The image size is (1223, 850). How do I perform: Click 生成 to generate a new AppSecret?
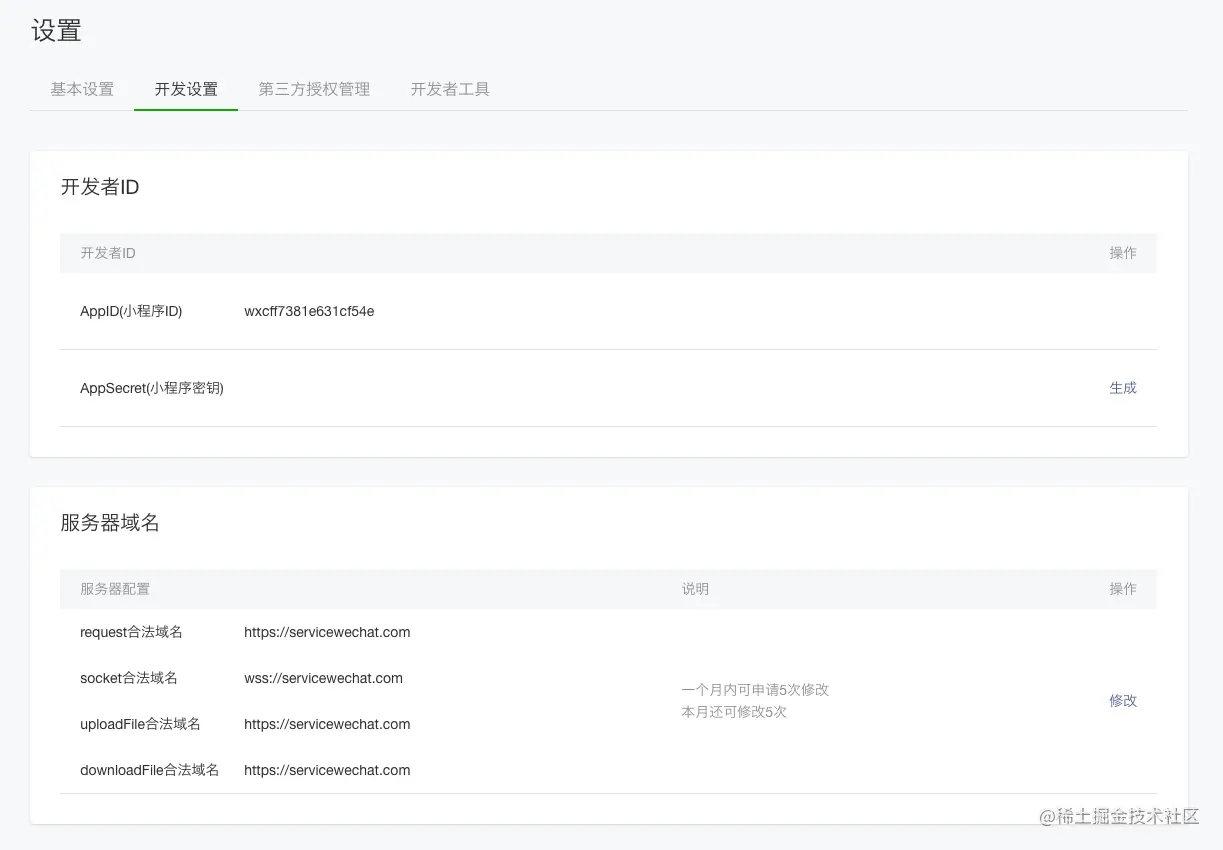coord(1122,388)
